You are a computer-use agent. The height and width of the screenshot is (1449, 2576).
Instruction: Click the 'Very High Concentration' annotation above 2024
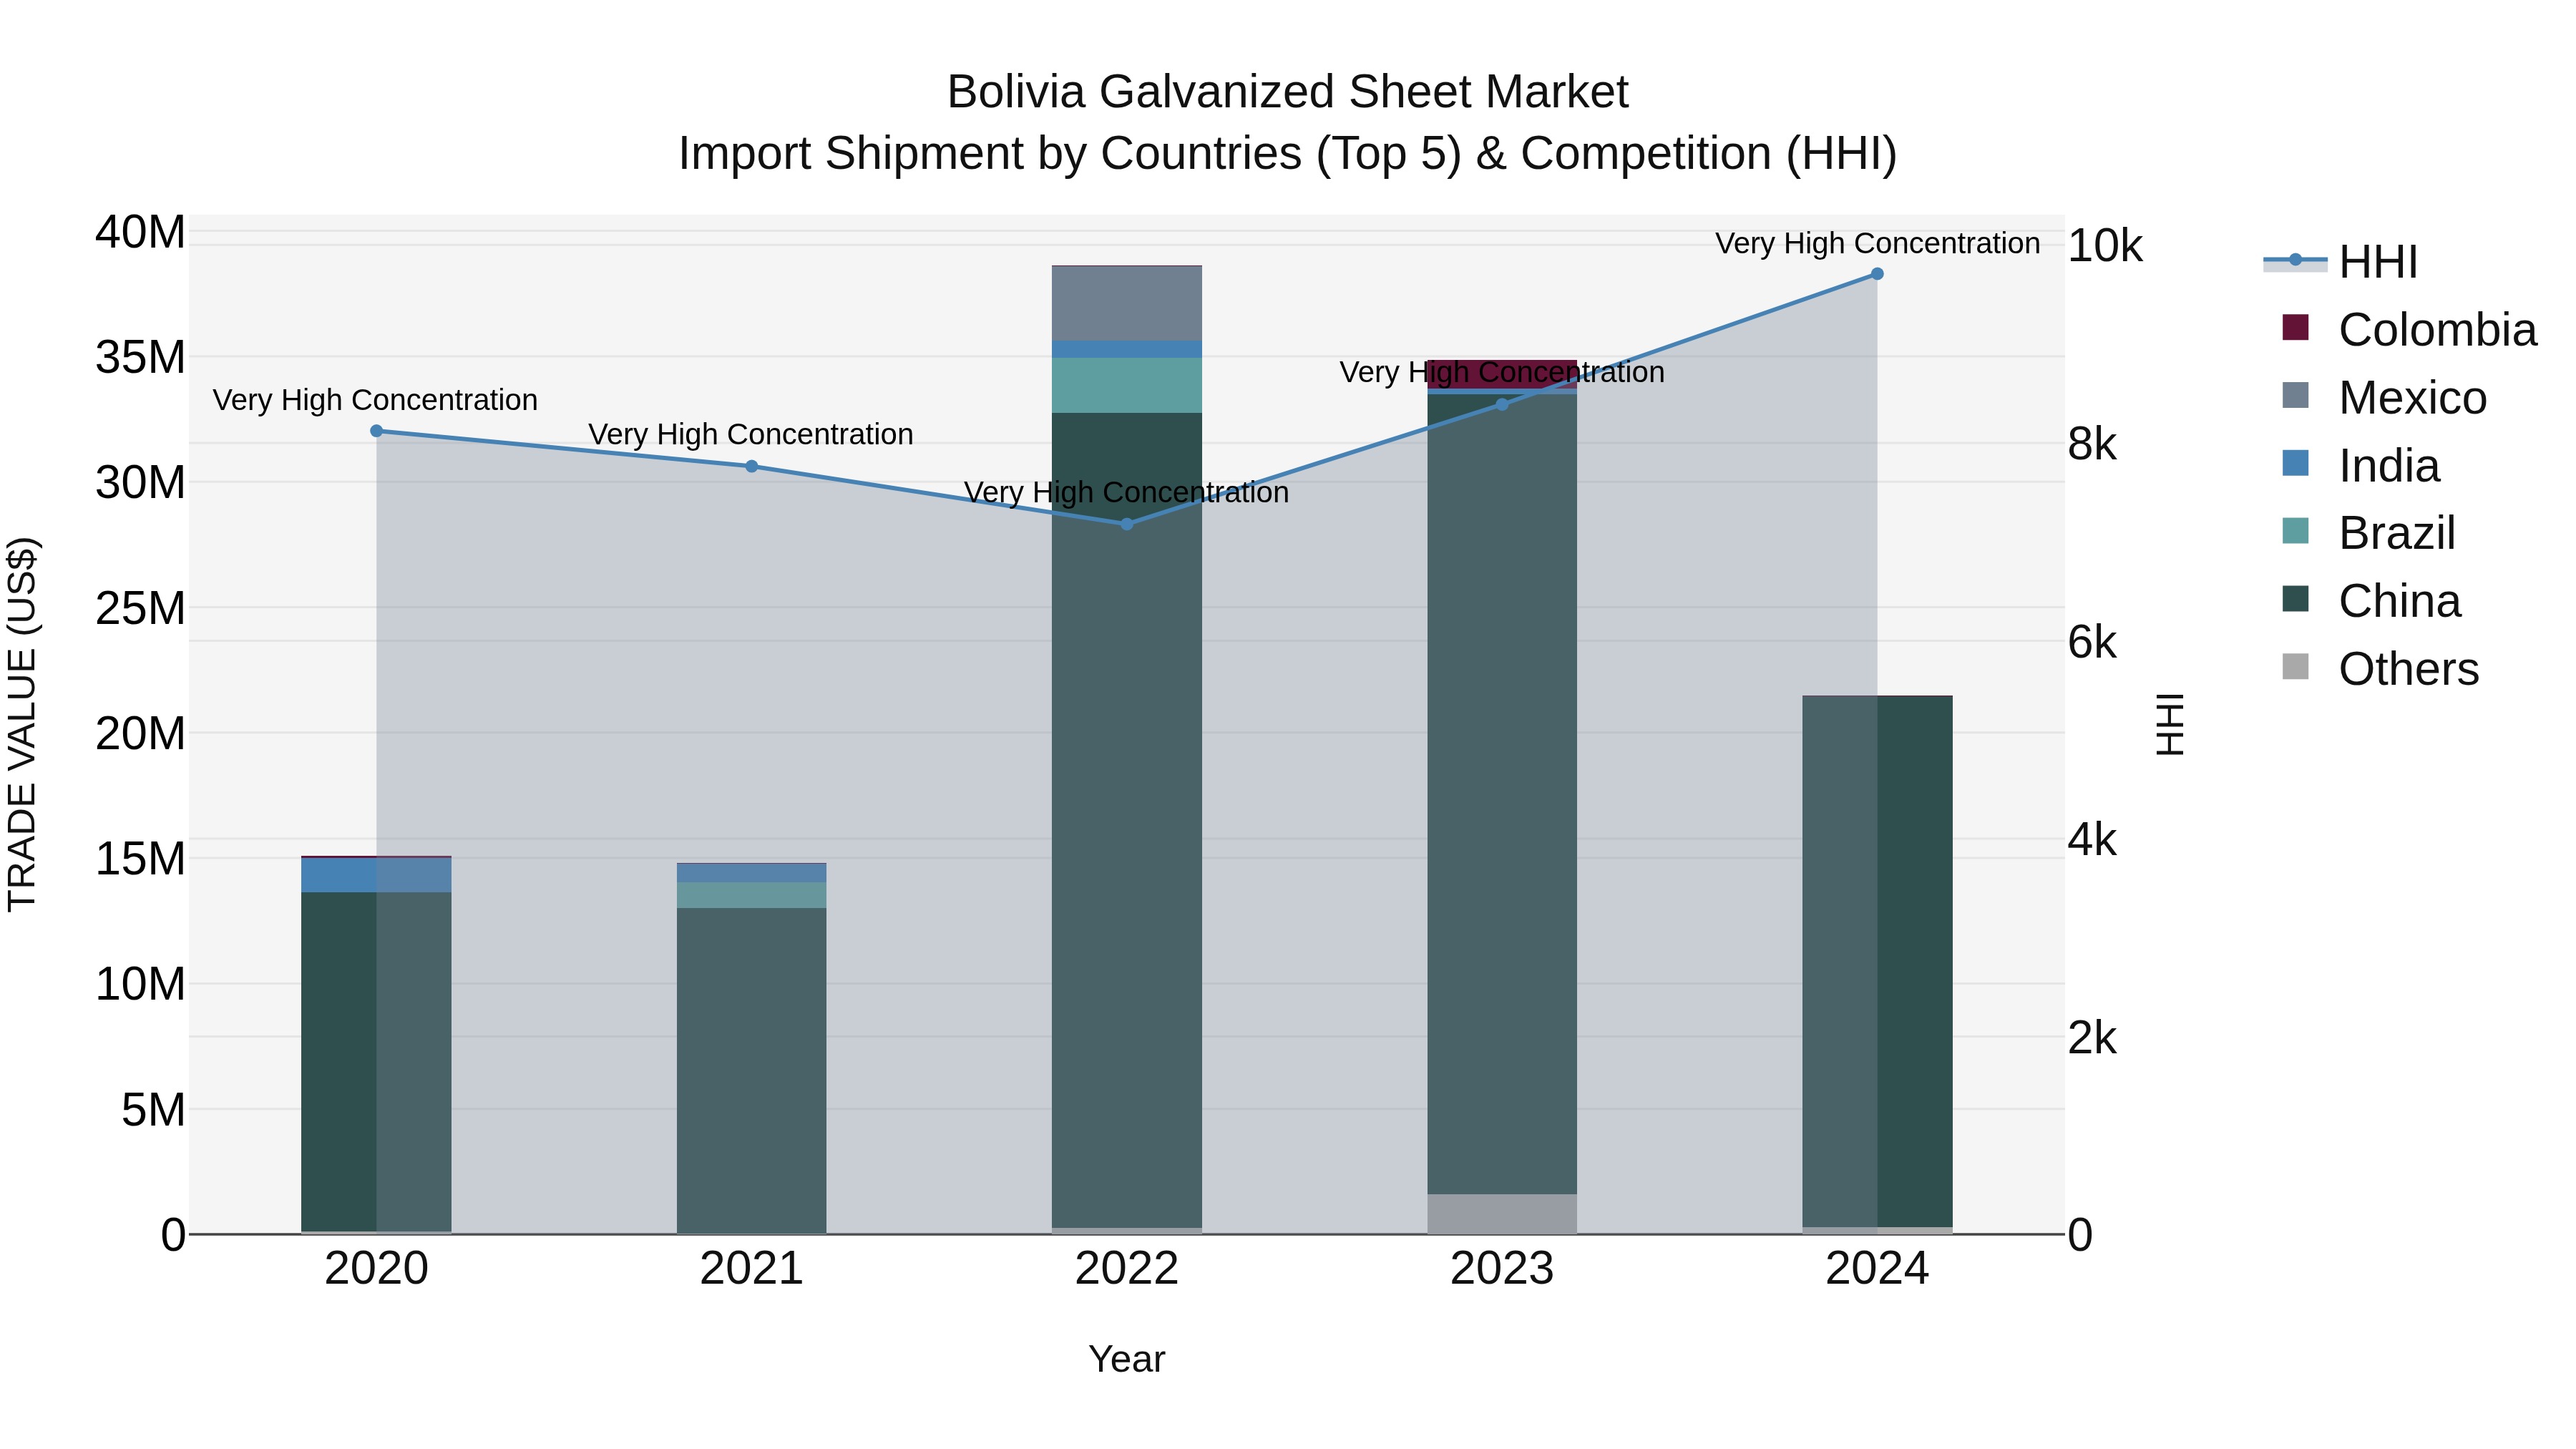(x=1877, y=243)
